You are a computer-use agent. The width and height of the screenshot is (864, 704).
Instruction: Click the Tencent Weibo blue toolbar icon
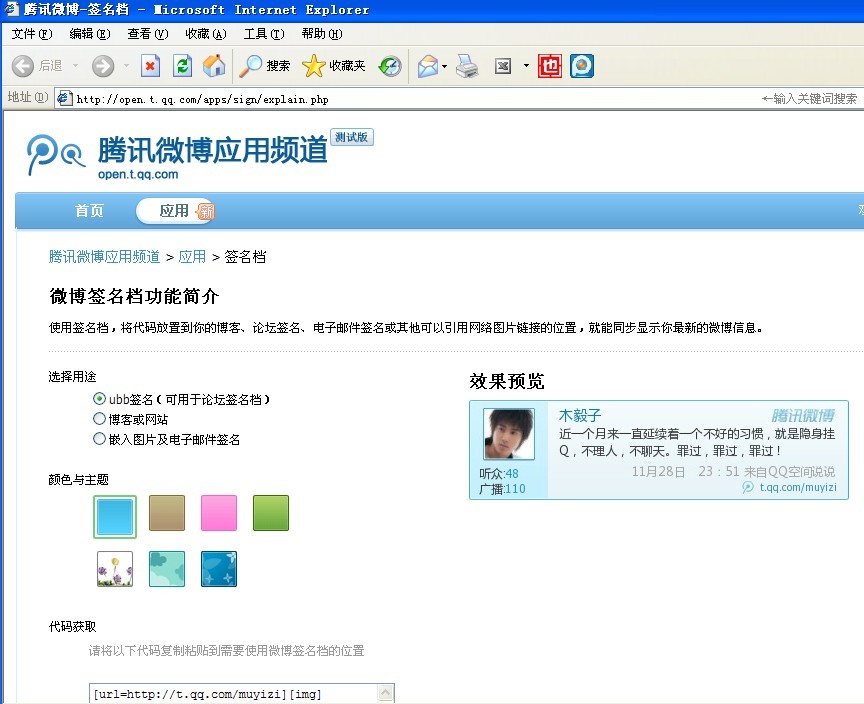click(x=582, y=66)
